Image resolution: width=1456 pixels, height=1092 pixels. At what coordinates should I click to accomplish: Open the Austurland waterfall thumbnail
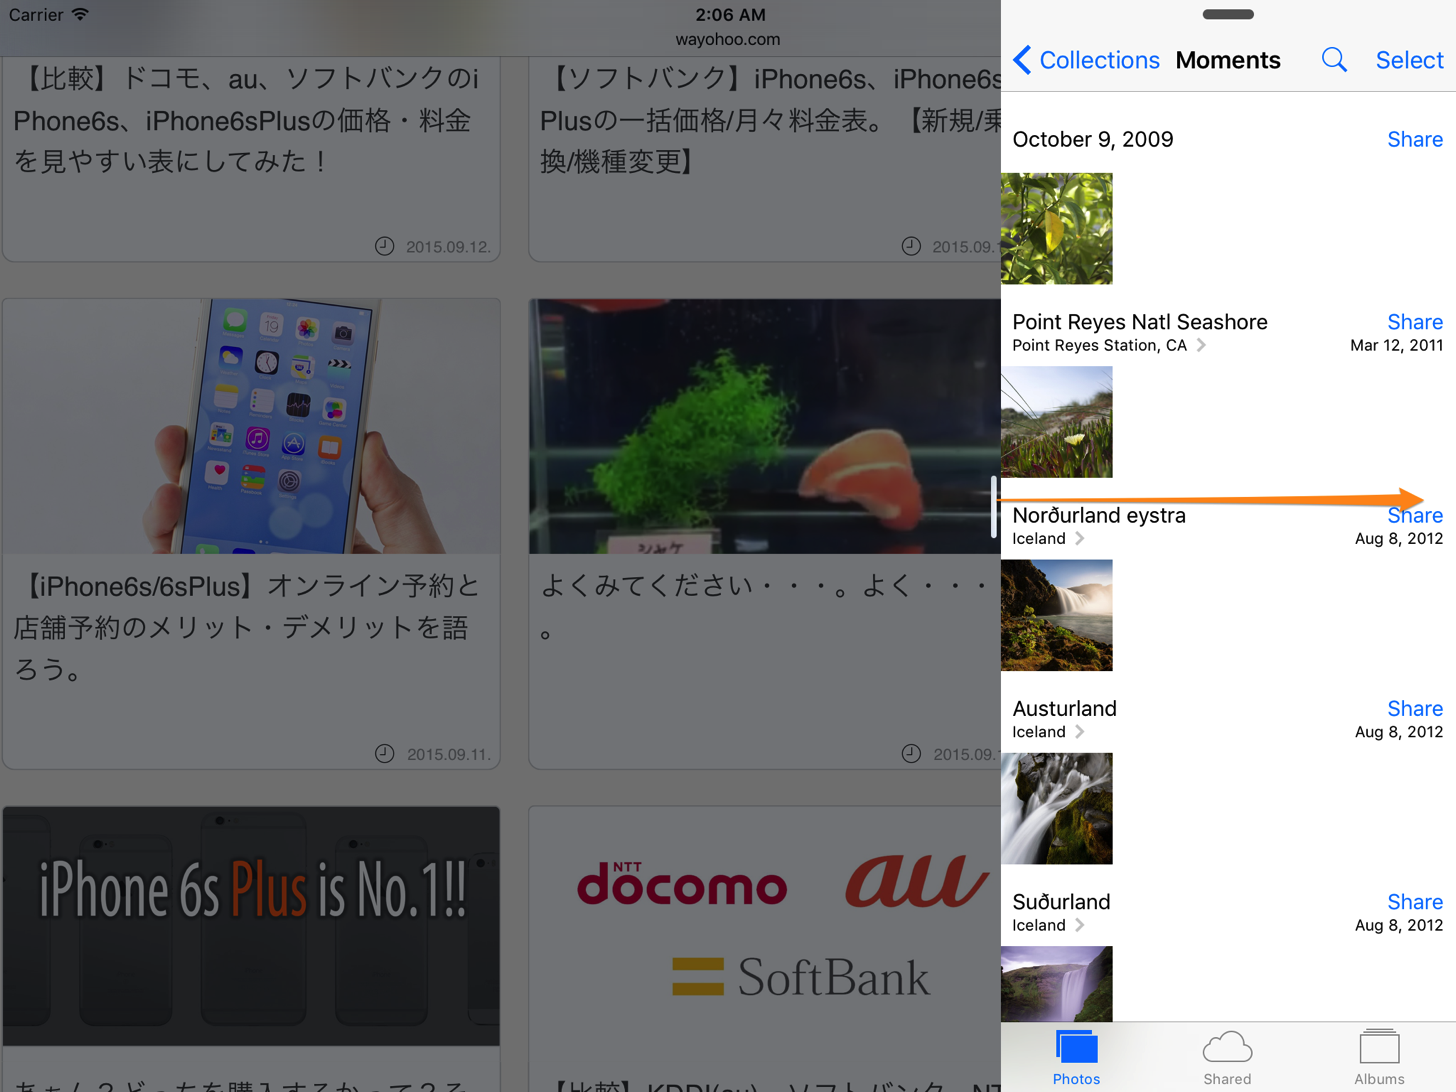pyautogui.click(x=1057, y=808)
